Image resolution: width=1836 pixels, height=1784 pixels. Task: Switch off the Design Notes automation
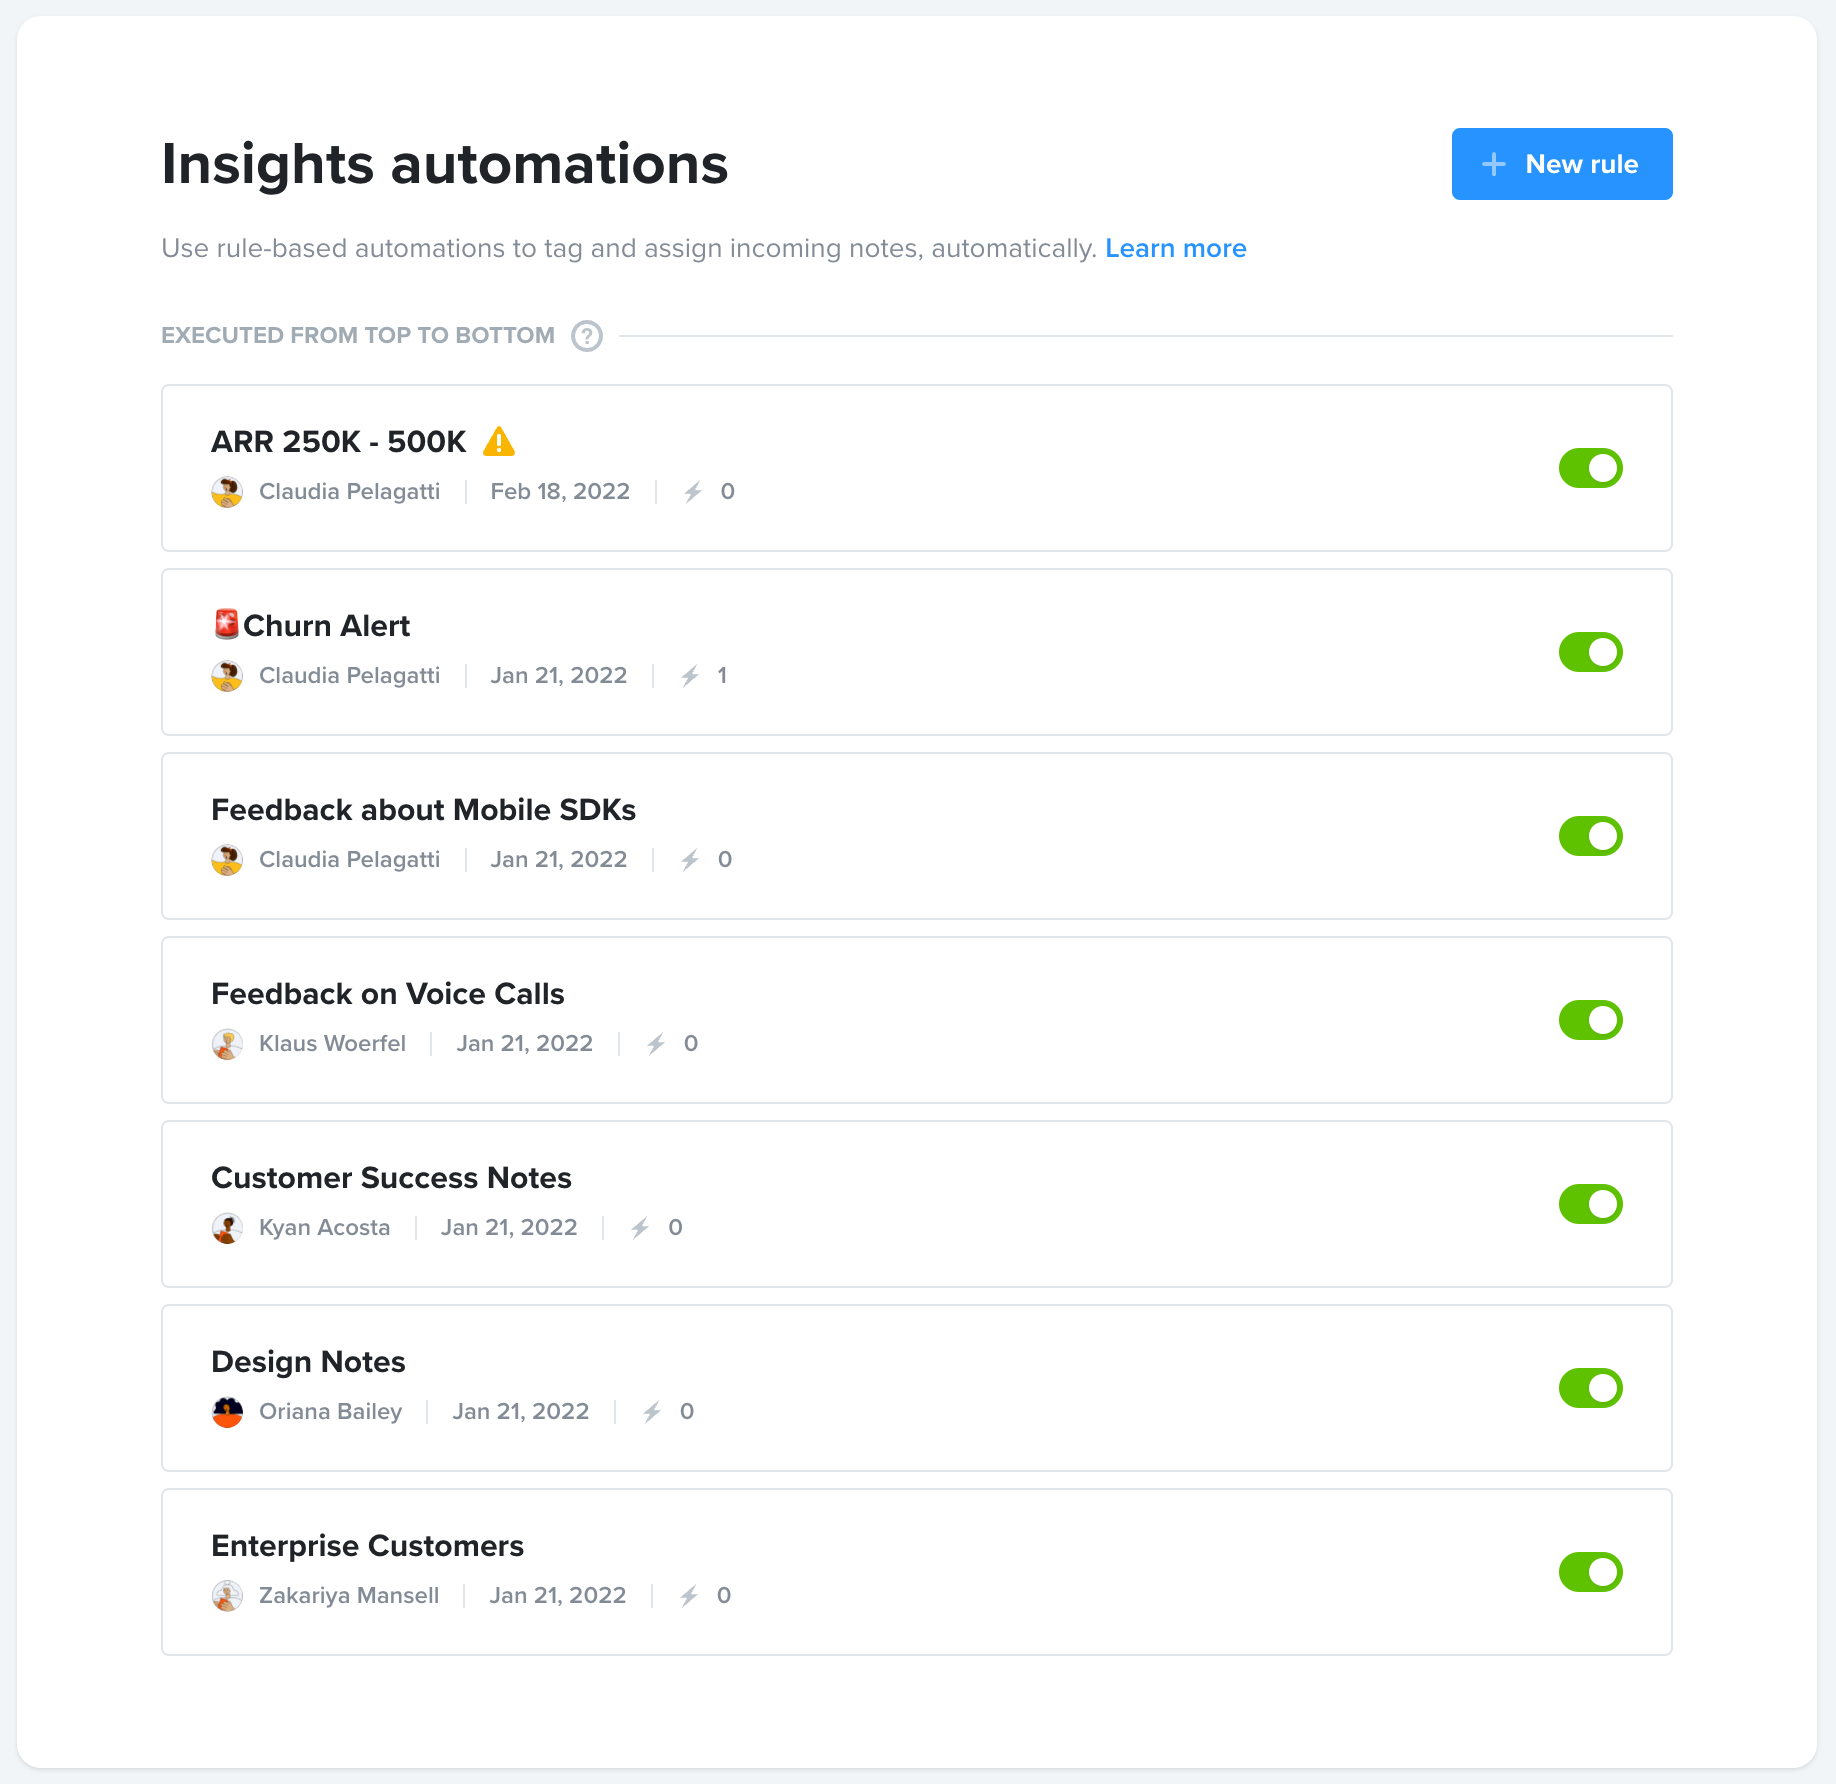[x=1590, y=1388]
